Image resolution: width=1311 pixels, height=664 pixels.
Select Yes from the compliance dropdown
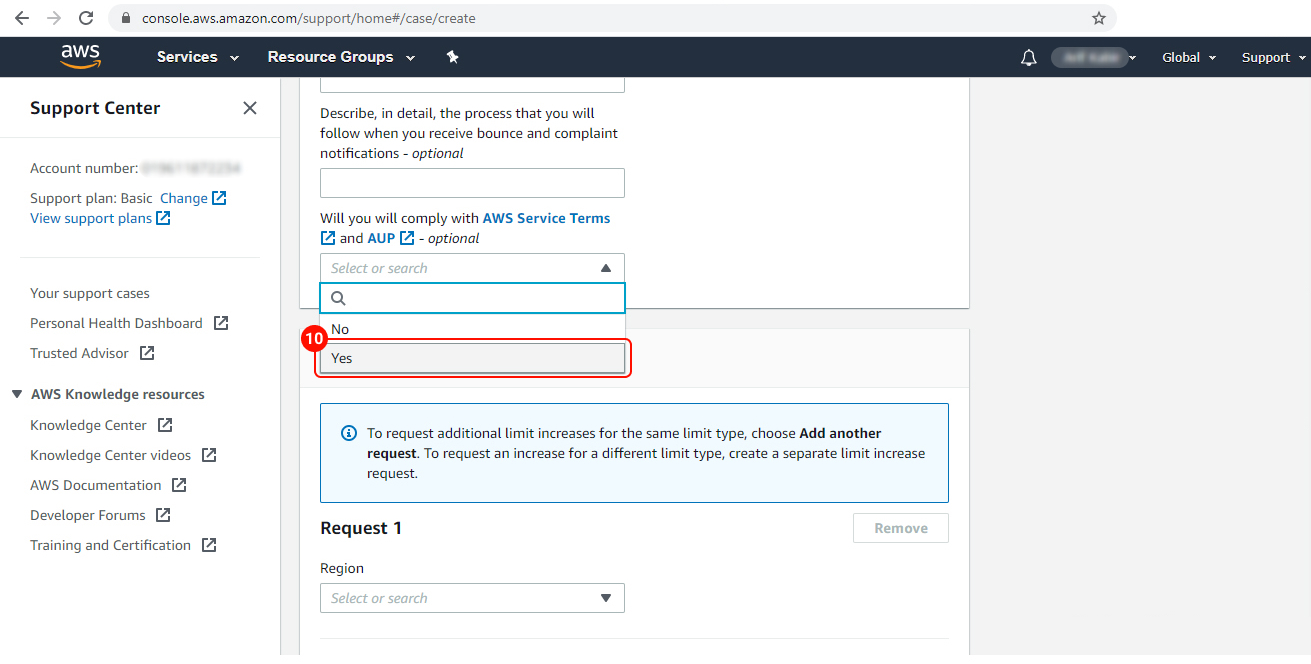click(472, 358)
